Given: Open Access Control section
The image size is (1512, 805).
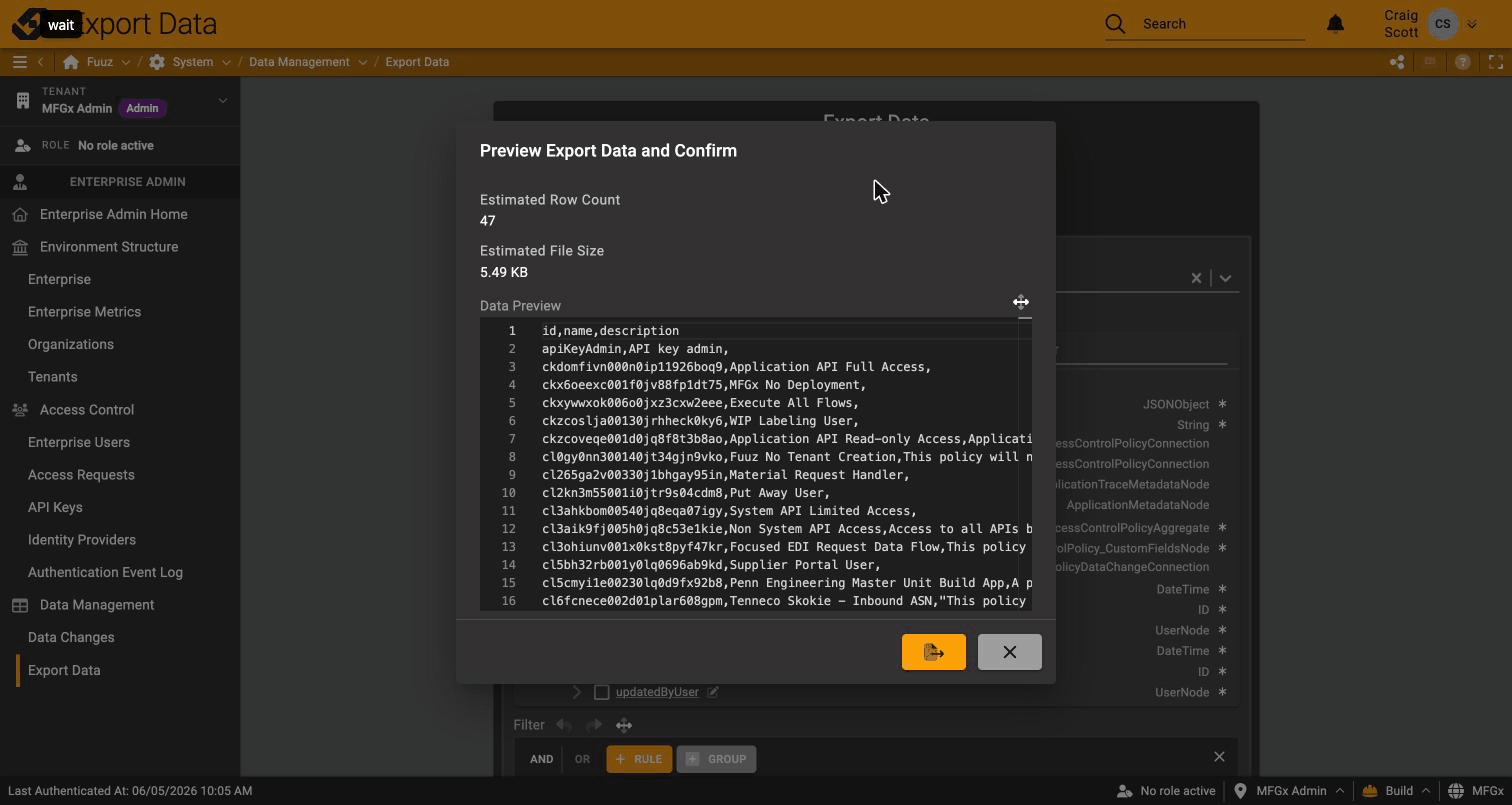Looking at the screenshot, I should pos(87,410).
